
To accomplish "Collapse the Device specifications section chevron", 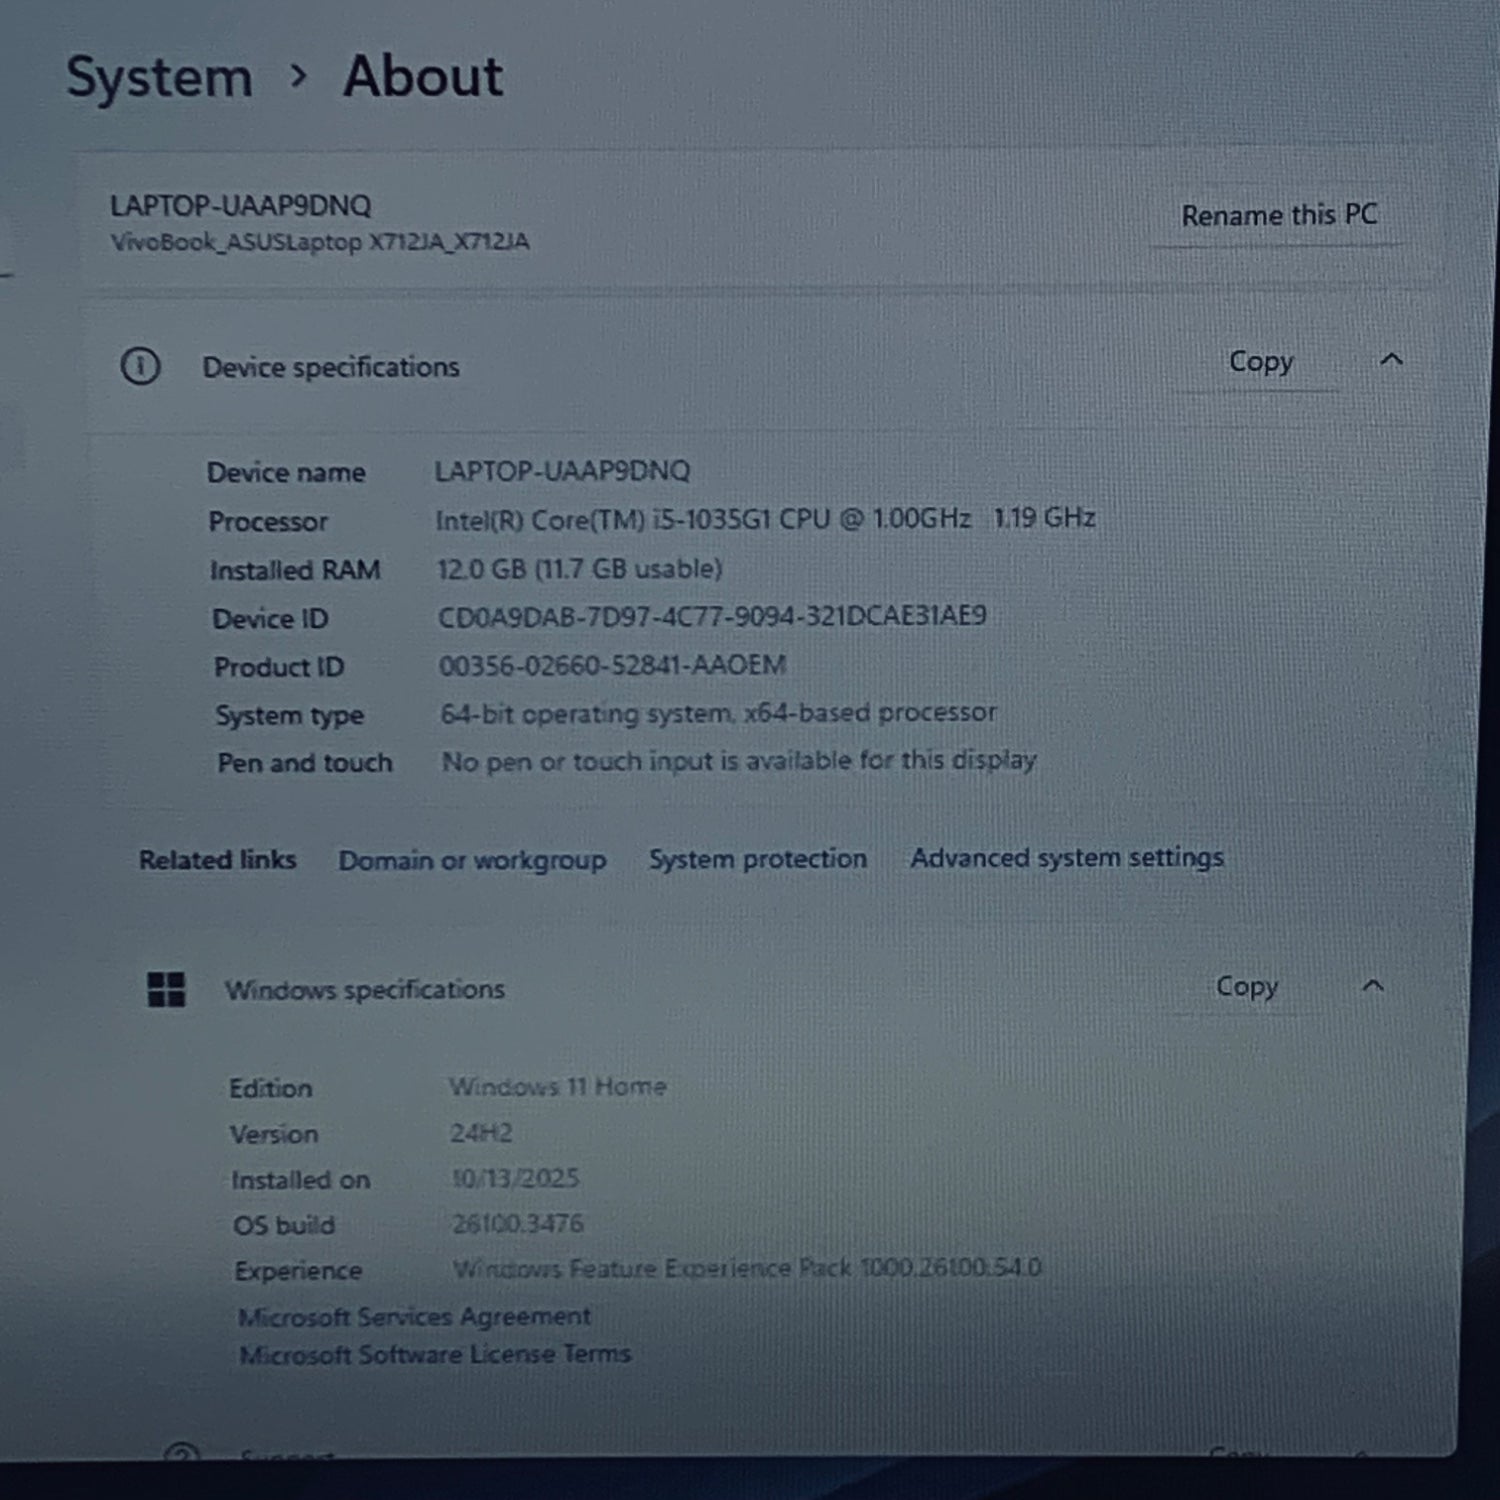I will (1391, 359).
